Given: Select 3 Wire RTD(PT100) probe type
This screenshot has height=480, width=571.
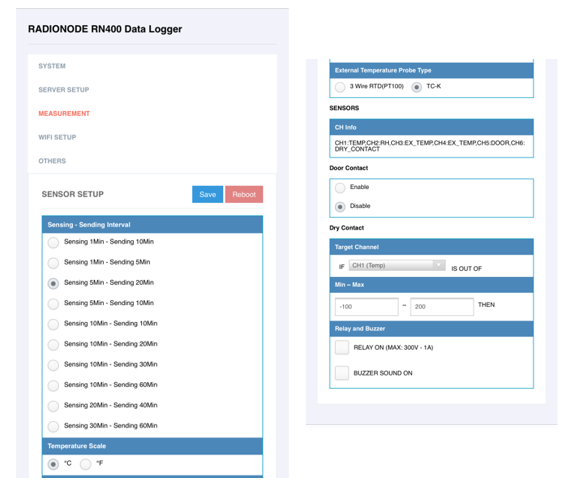Looking at the screenshot, I should point(340,87).
